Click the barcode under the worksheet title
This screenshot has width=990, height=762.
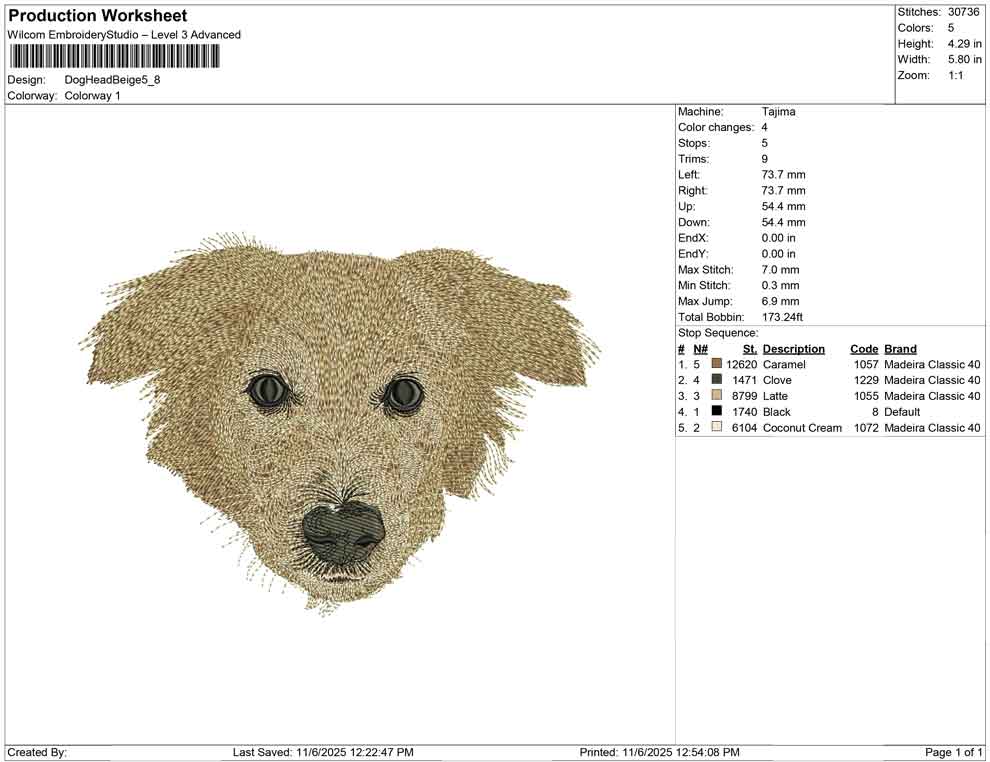click(x=114, y=57)
